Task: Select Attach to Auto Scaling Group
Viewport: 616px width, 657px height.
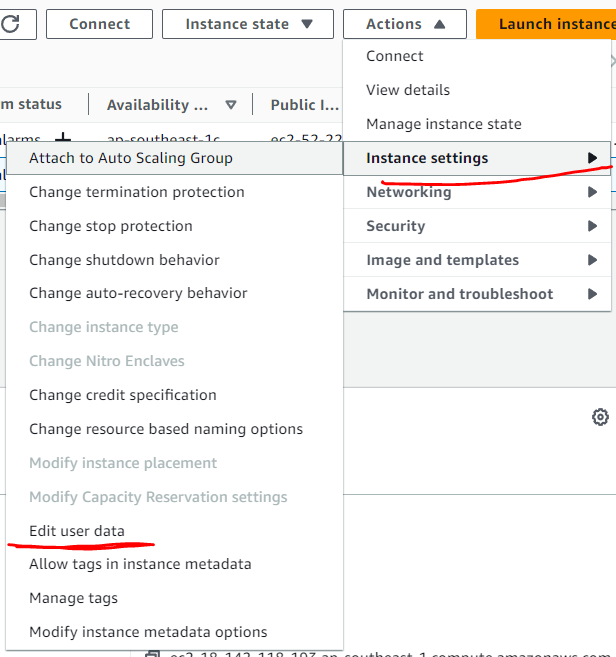Action: [x=174, y=158]
